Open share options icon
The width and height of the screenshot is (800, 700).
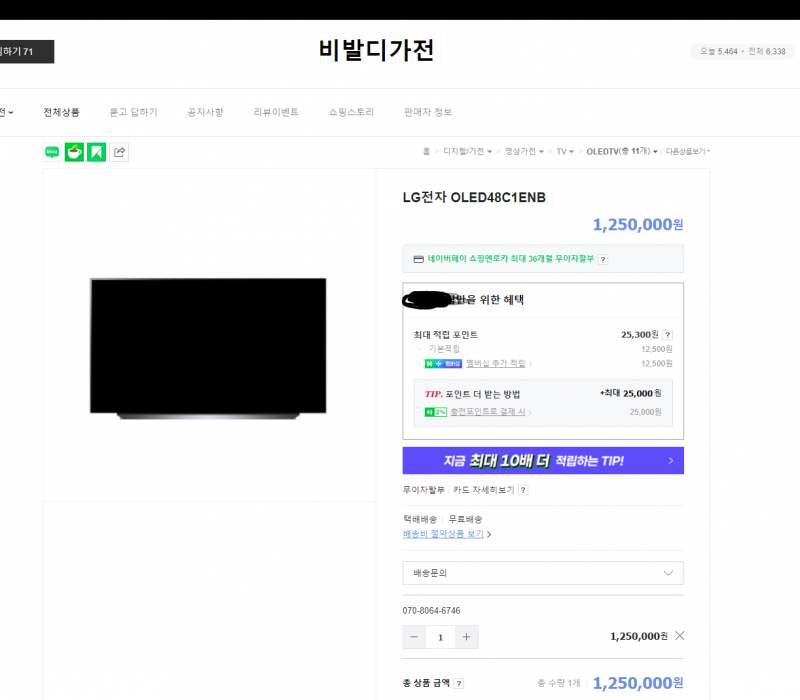[119, 152]
